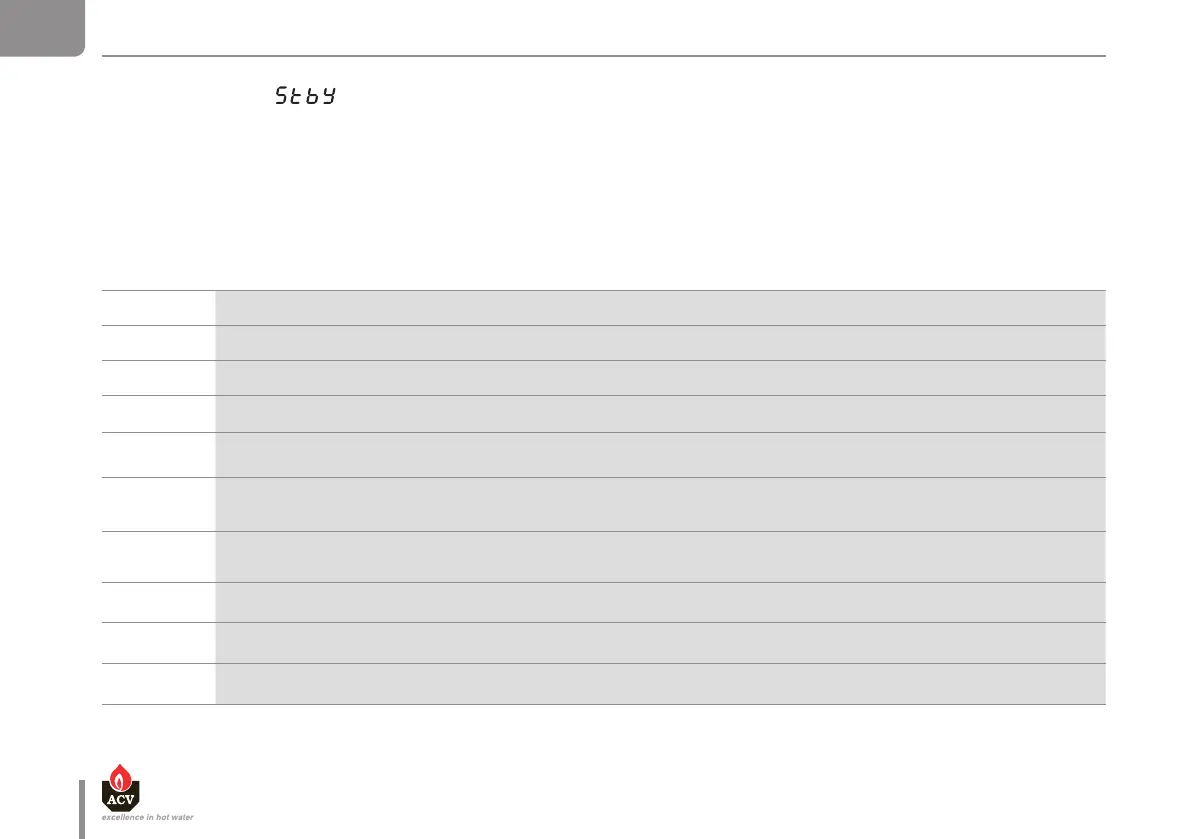Click the ACV flame logo
The image size is (1191, 839).
coord(120,785)
